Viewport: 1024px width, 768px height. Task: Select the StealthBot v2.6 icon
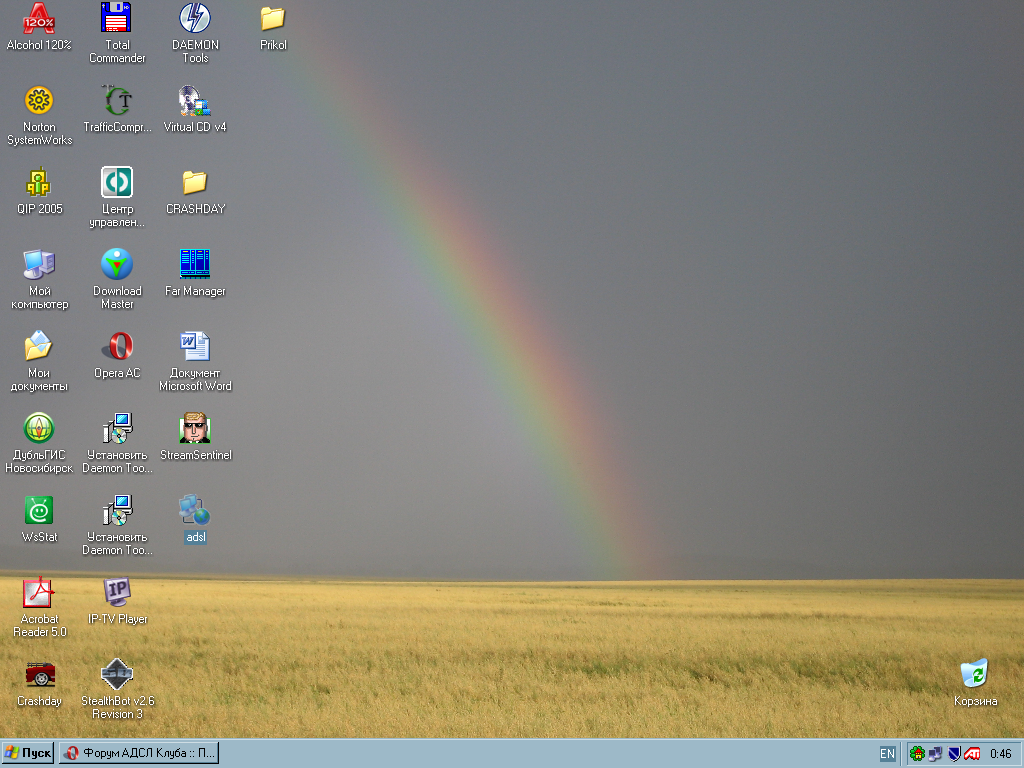(x=117, y=674)
